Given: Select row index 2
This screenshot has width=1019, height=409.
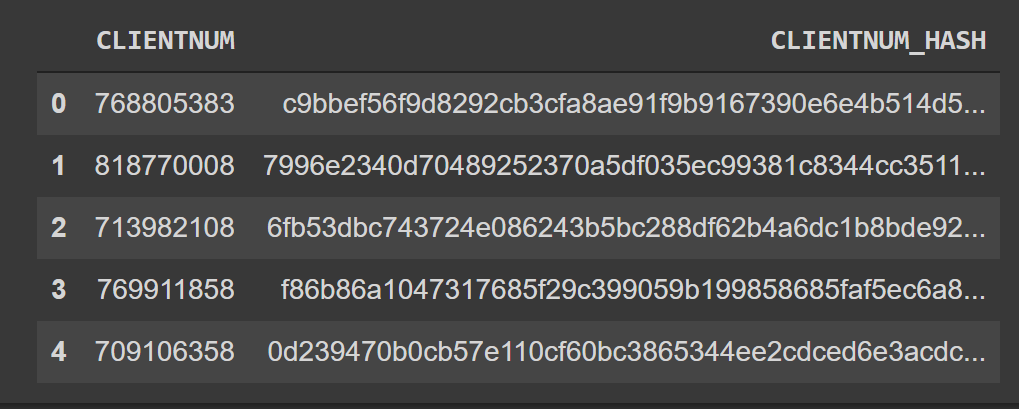Looking at the screenshot, I should pyautogui.click(x=58, y=227).
